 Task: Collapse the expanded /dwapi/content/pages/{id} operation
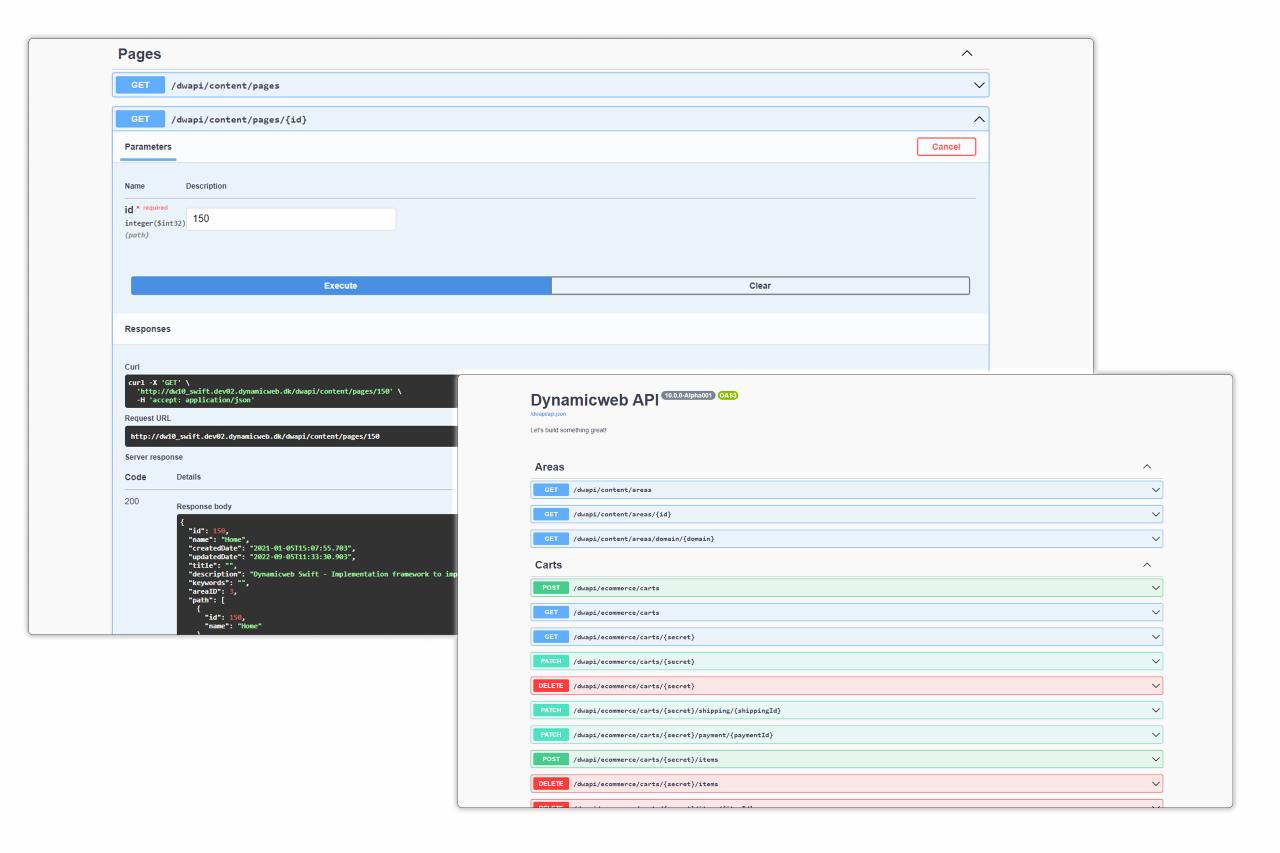(980, 118)
